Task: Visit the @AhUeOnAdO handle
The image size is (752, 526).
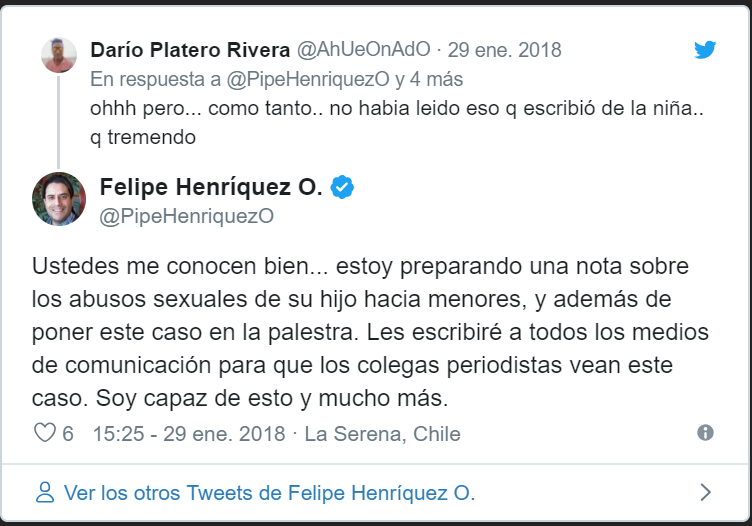Action: (360, 50)
